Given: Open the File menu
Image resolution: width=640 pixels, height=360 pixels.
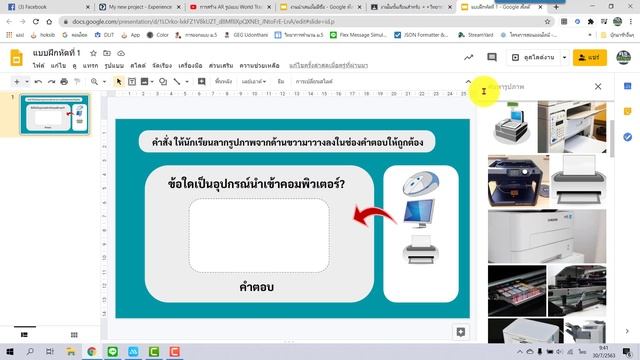Looking at the screenshot, I should tap(38, 66).
